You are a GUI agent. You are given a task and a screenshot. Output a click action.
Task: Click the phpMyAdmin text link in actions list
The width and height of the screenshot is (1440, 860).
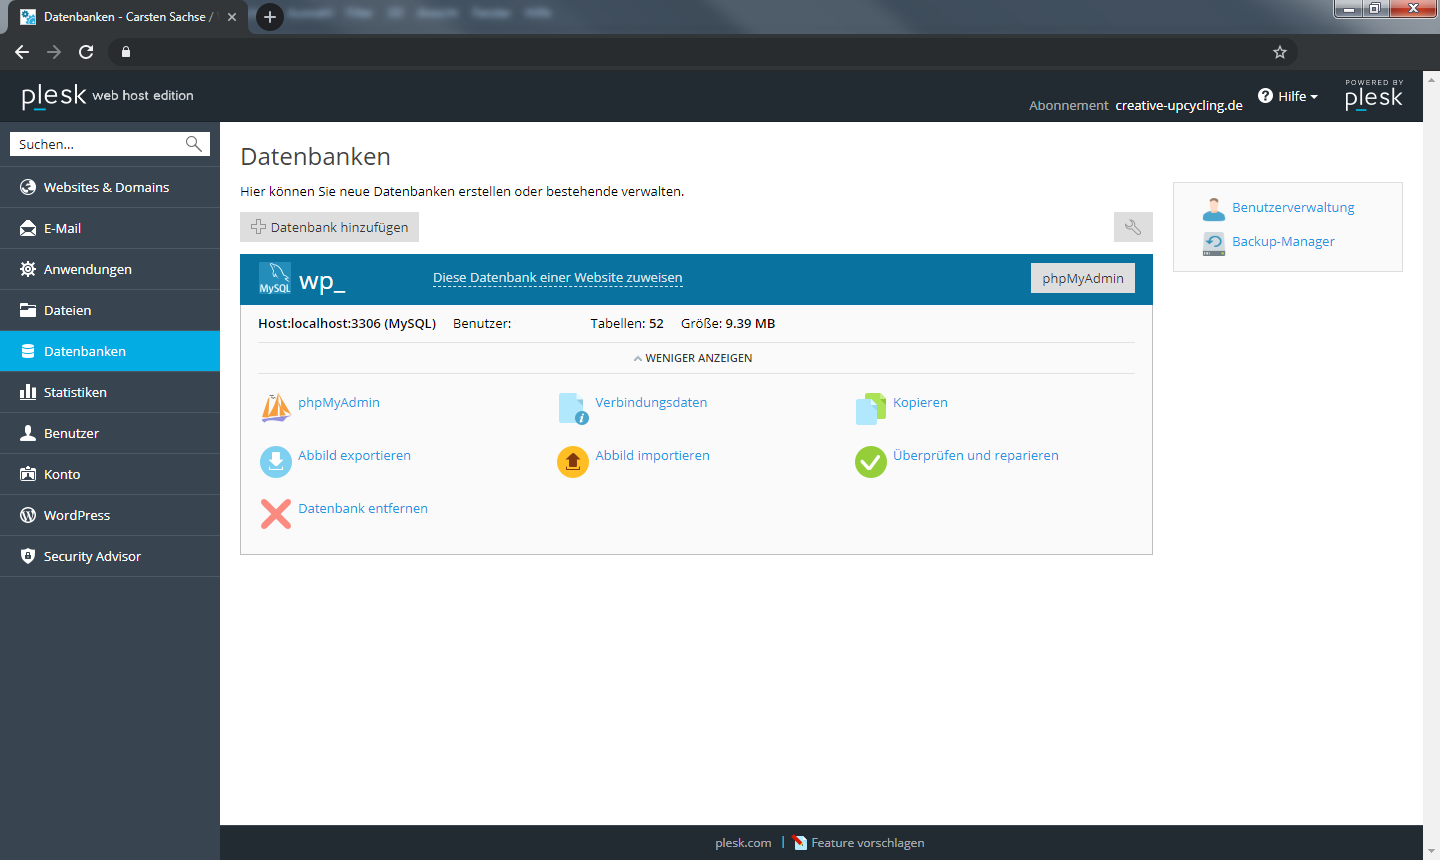[339, 402]
